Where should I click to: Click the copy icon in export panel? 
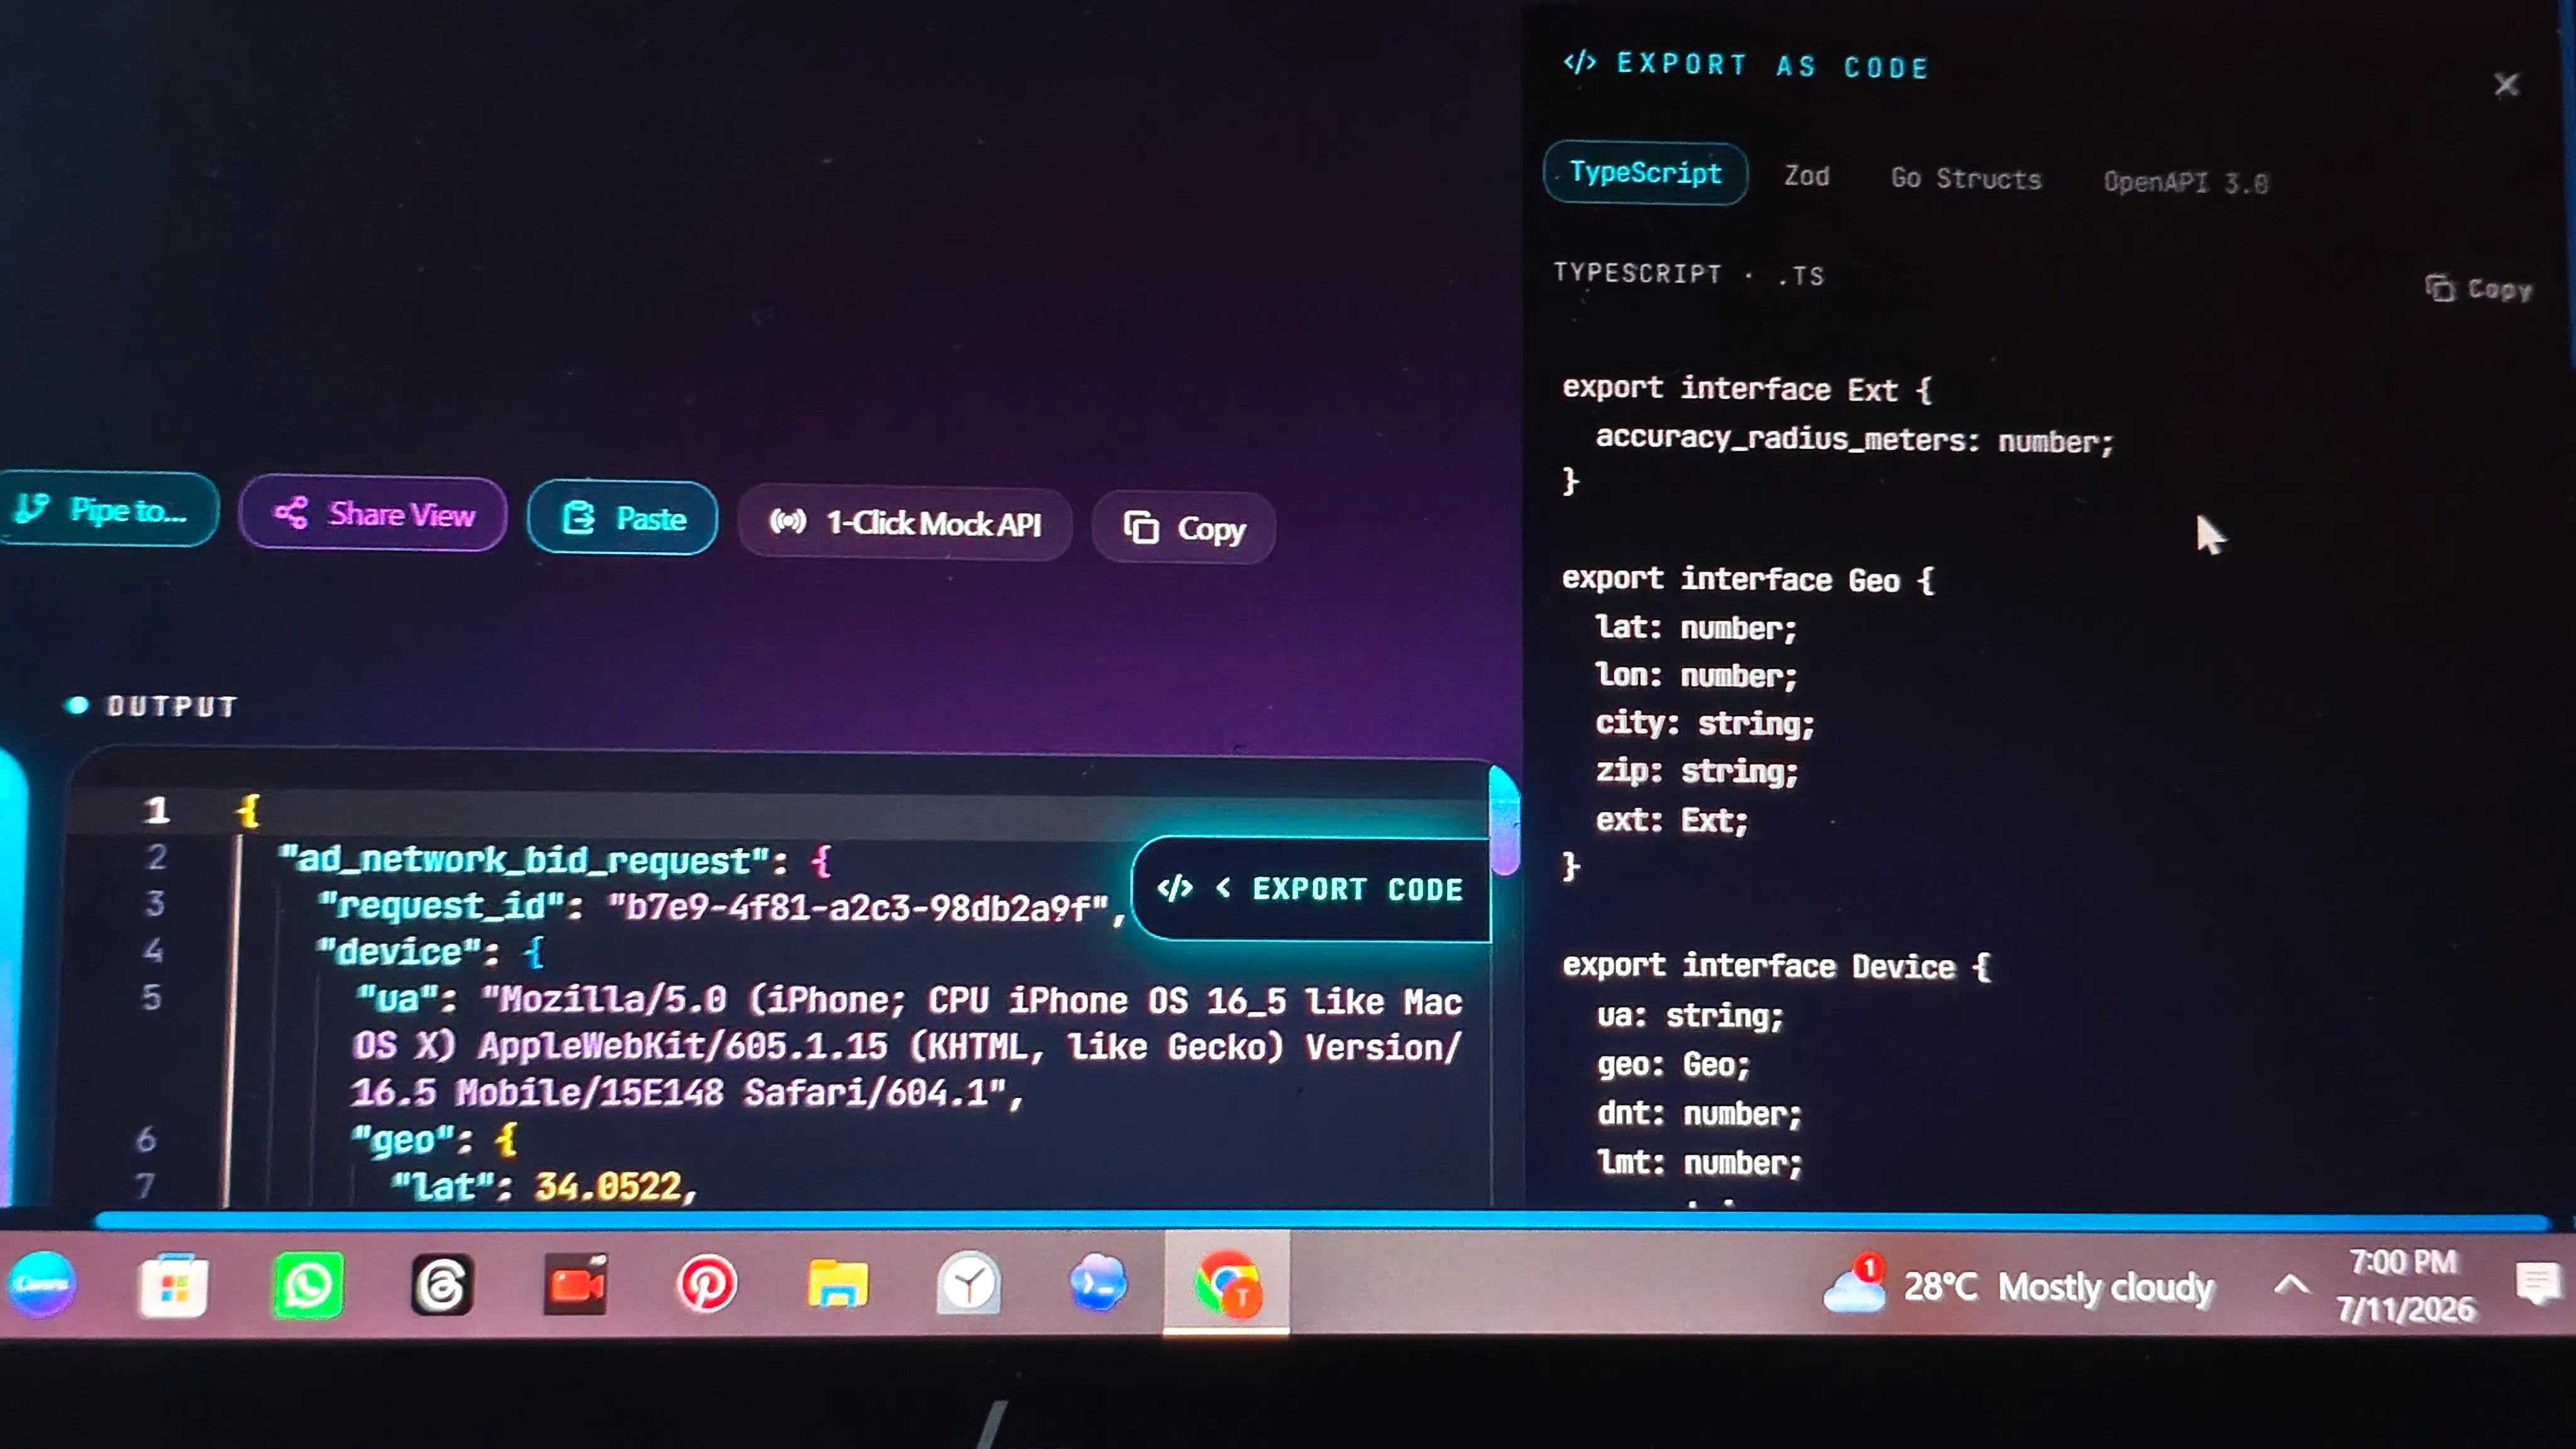(x=2440, y=288)
